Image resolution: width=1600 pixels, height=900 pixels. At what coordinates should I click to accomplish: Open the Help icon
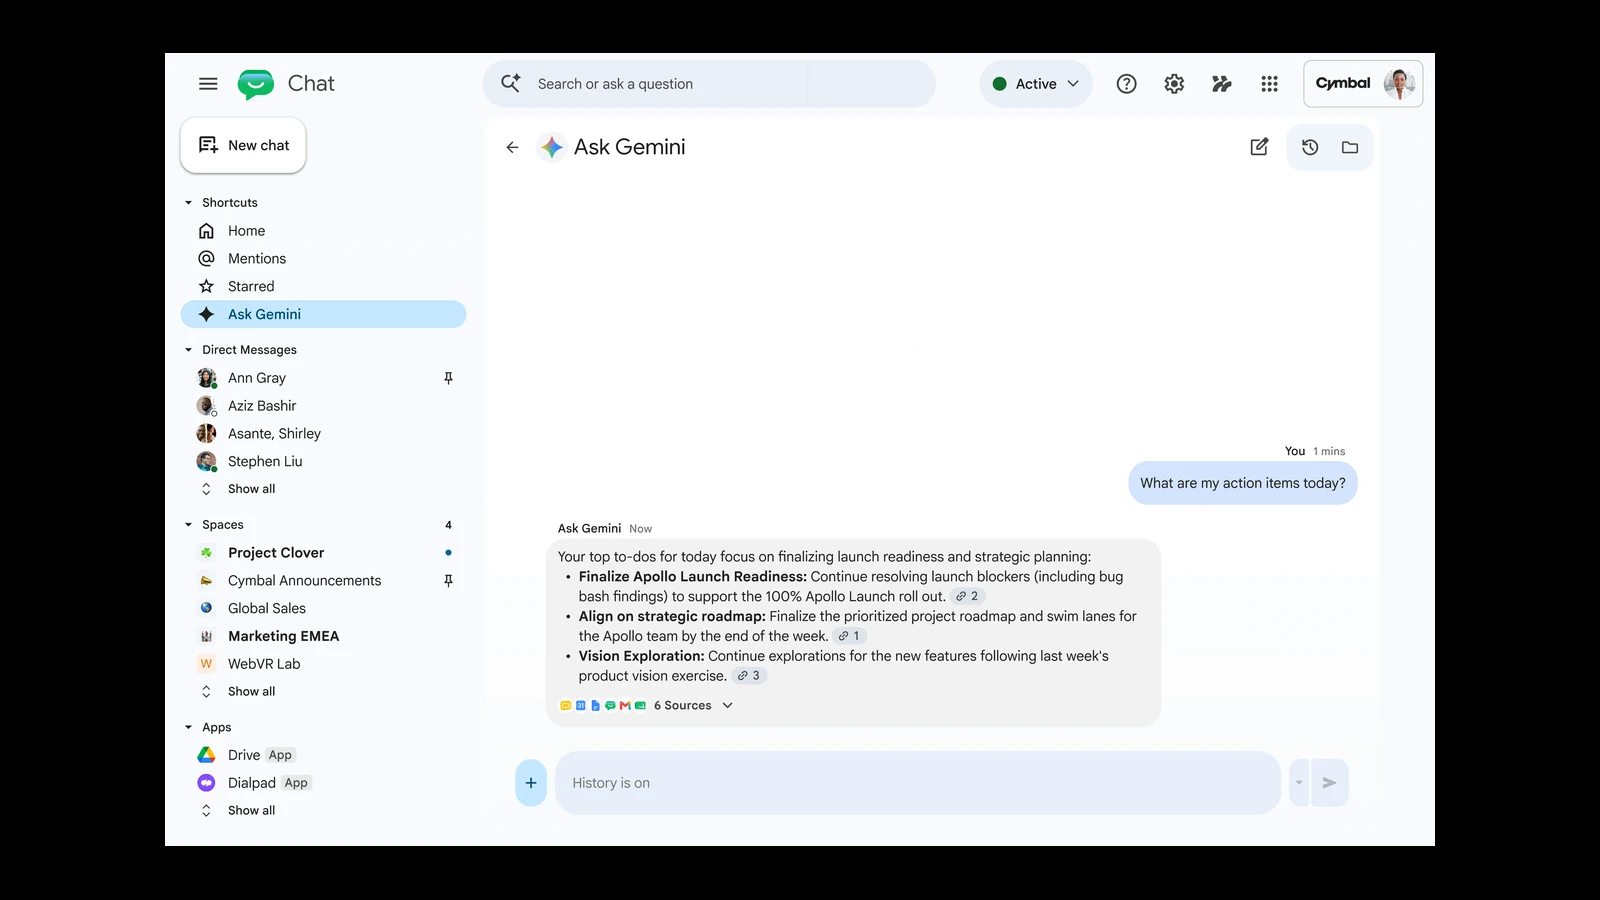[x=1127, y=84]
